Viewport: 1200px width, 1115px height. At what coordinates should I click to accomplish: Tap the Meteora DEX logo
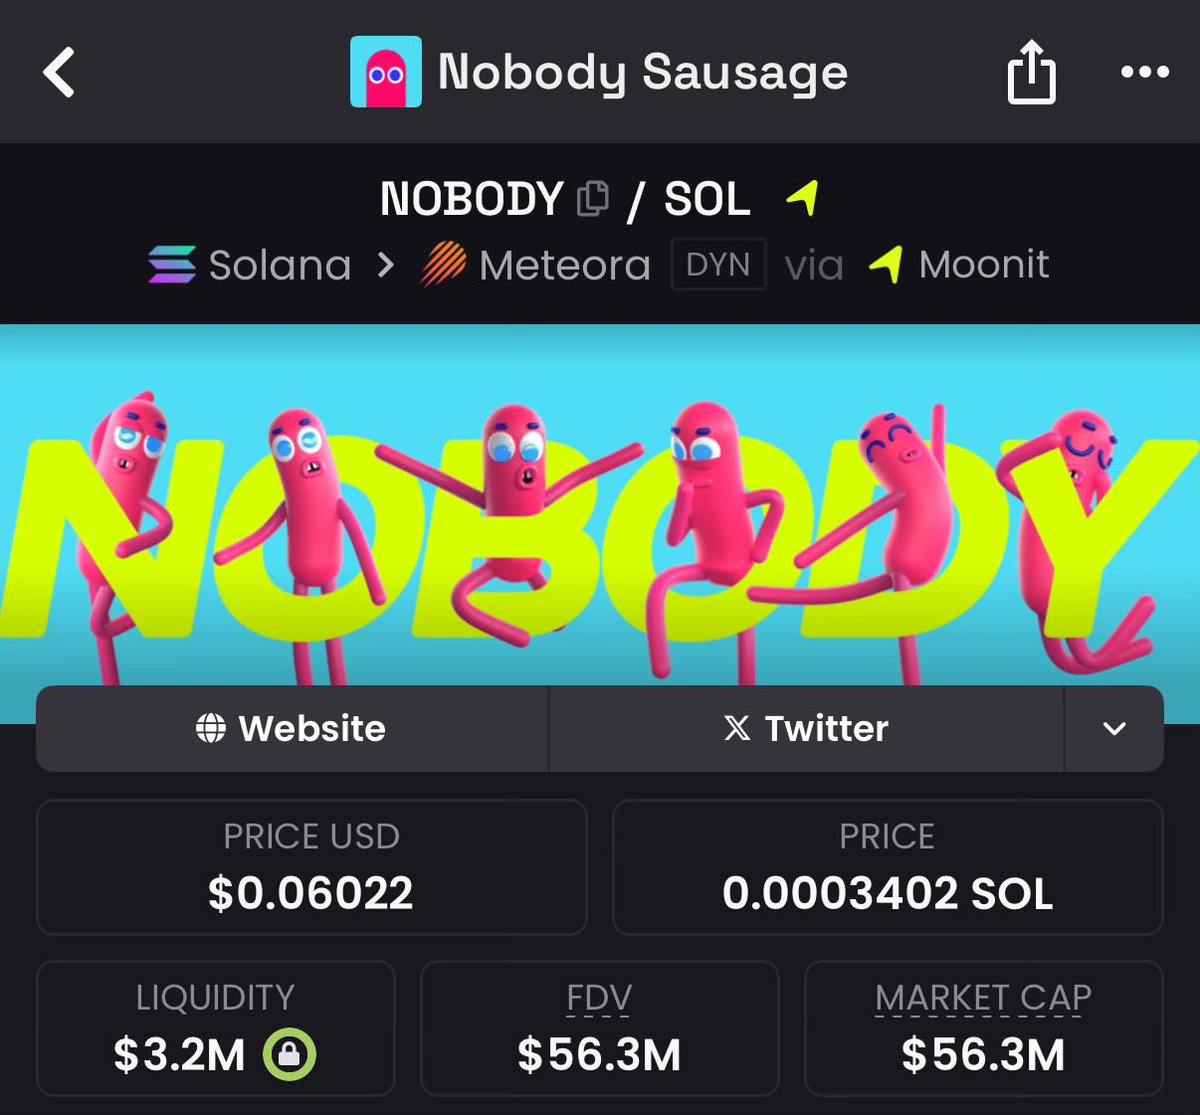[443, 265]
